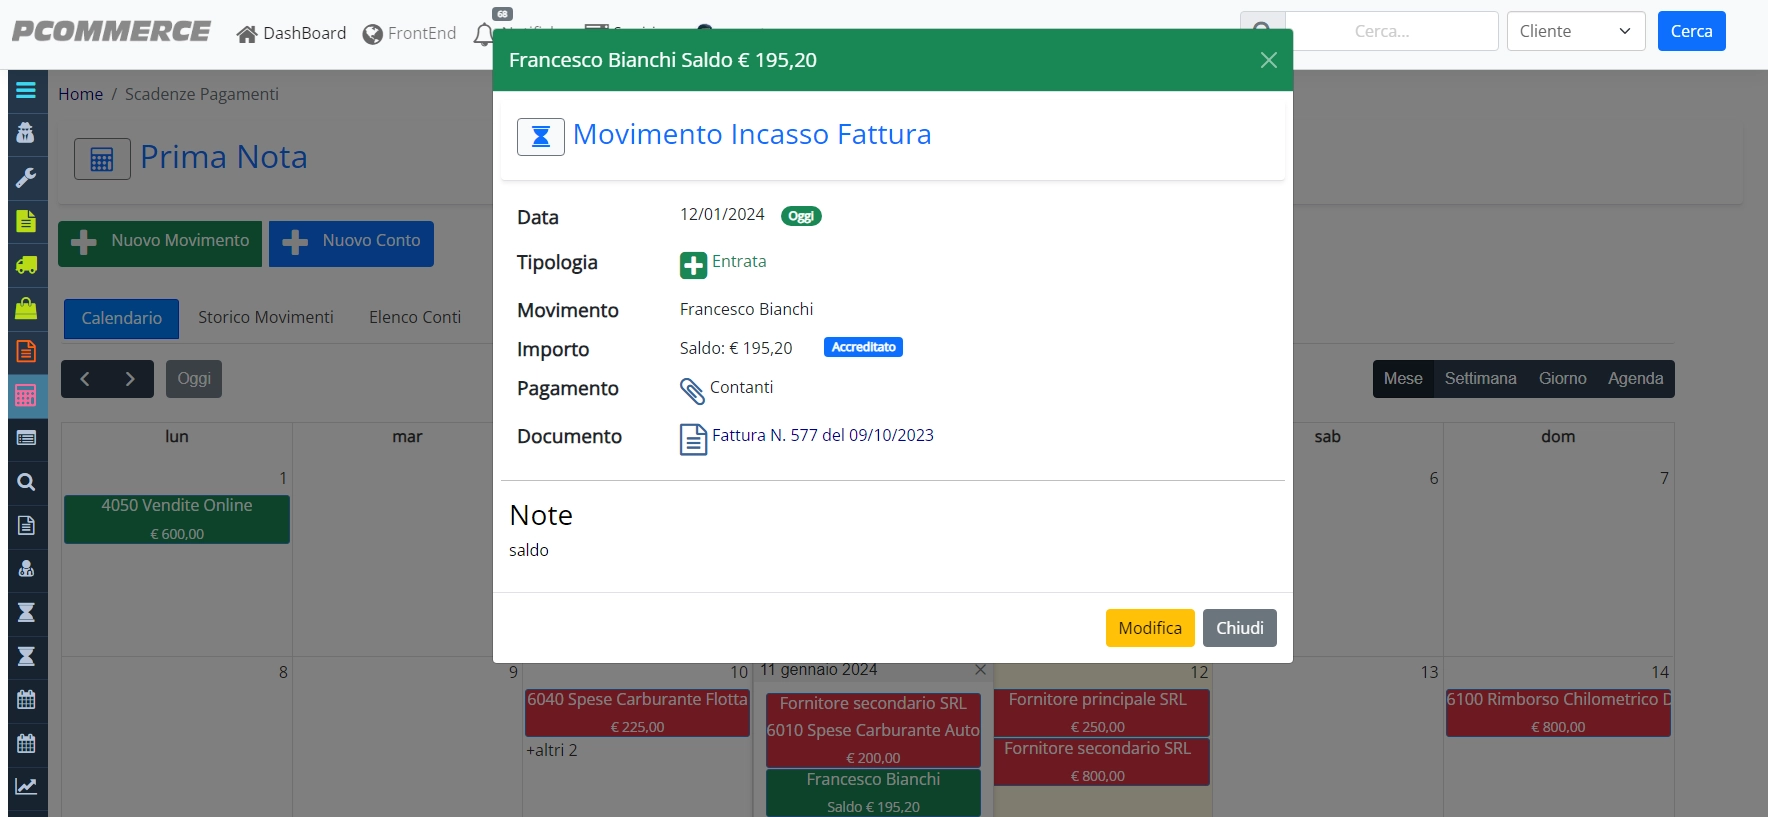Open the shopping bag sidebar icon

(26, 308)
